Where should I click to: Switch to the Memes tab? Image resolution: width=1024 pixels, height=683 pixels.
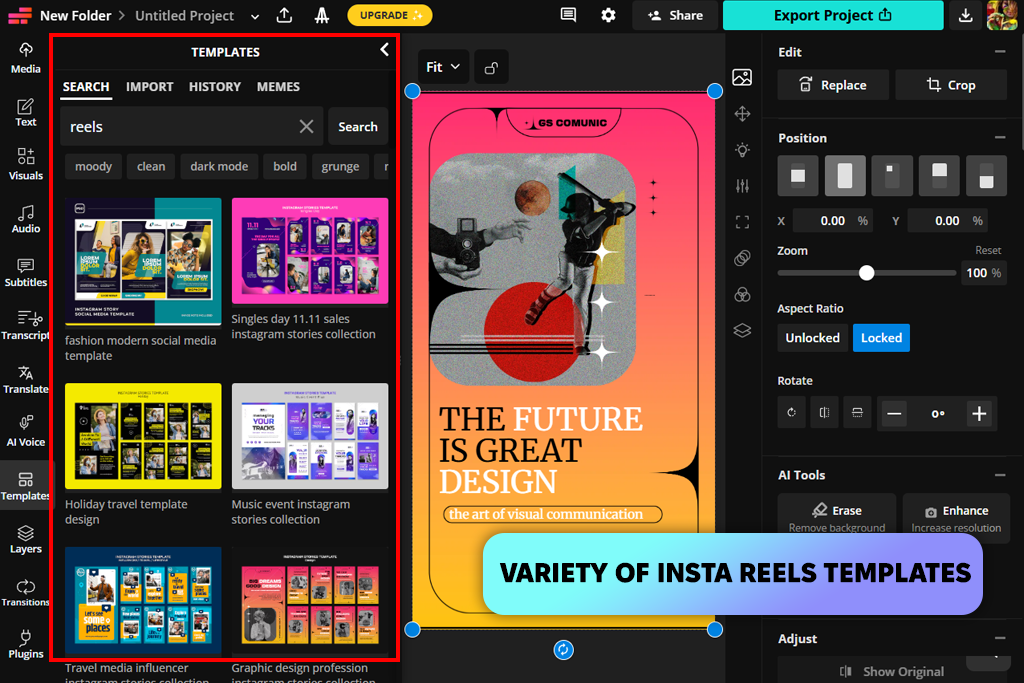(278, 87)
